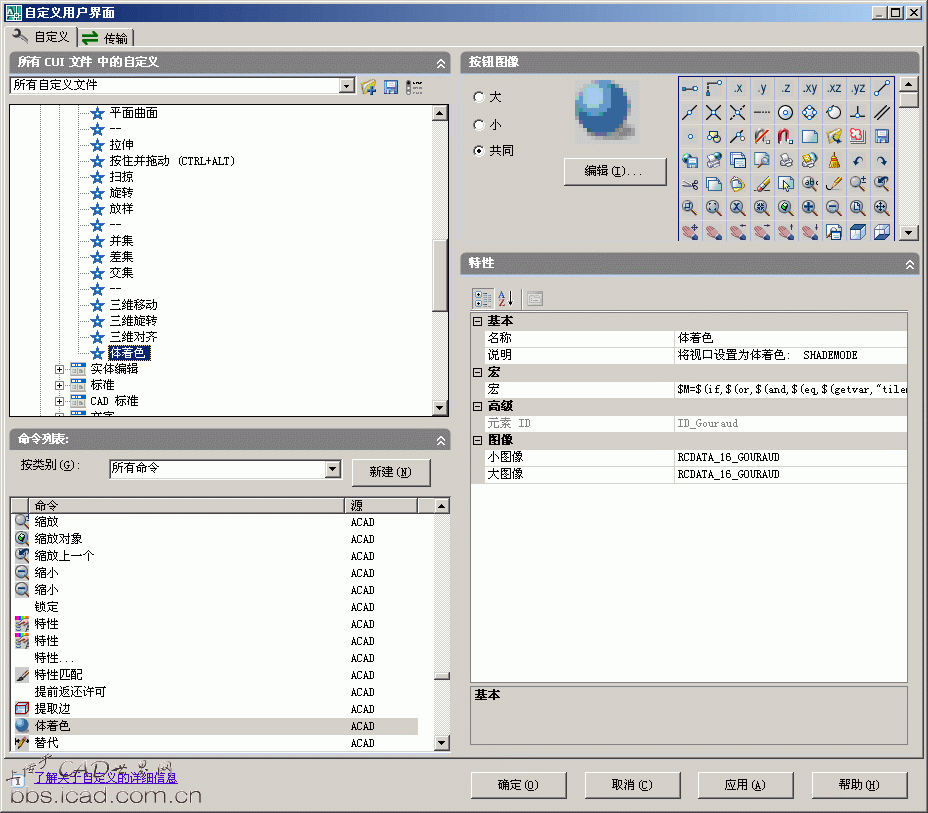Pick the broom icon in the image grid
The image size is (928, 813).
[x=834, y=160]
